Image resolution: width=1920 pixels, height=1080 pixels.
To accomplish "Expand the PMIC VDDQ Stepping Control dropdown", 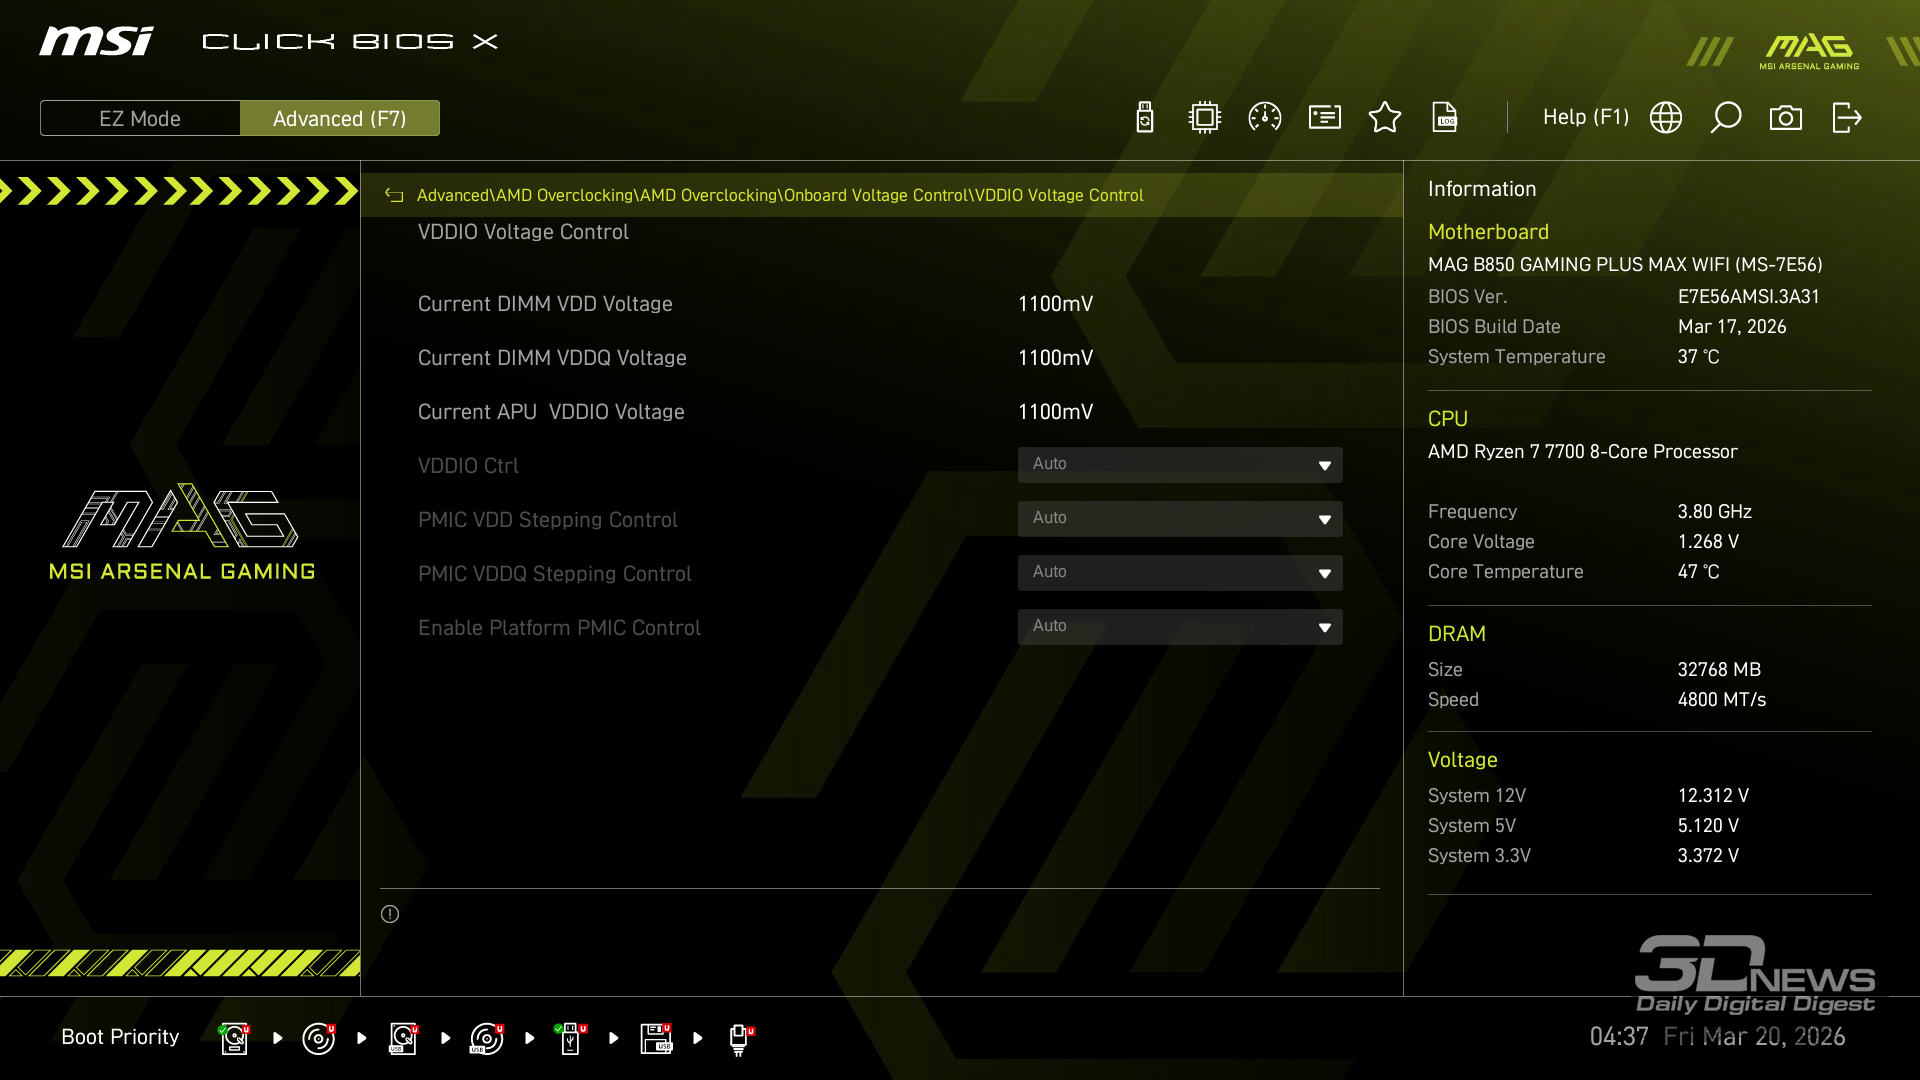I will [x=1180, y=573].
